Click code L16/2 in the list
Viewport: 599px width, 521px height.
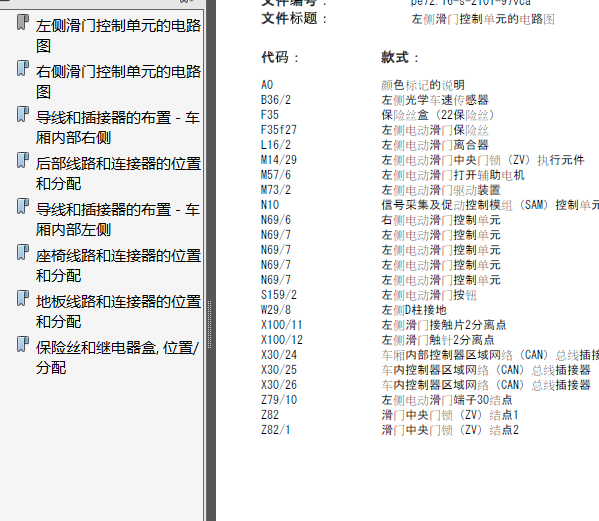[276, 145]
